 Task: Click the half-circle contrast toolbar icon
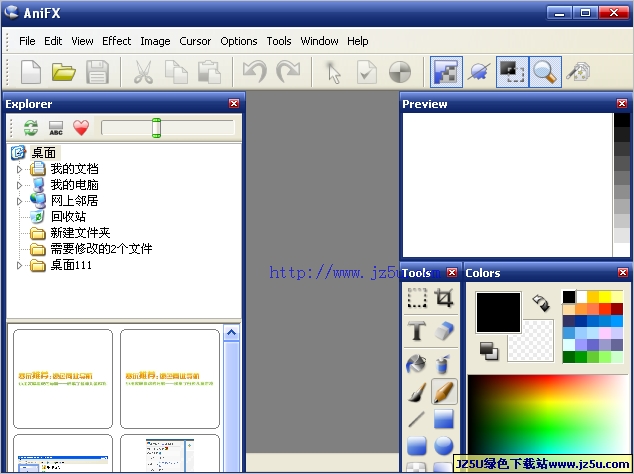coord(400,72)
